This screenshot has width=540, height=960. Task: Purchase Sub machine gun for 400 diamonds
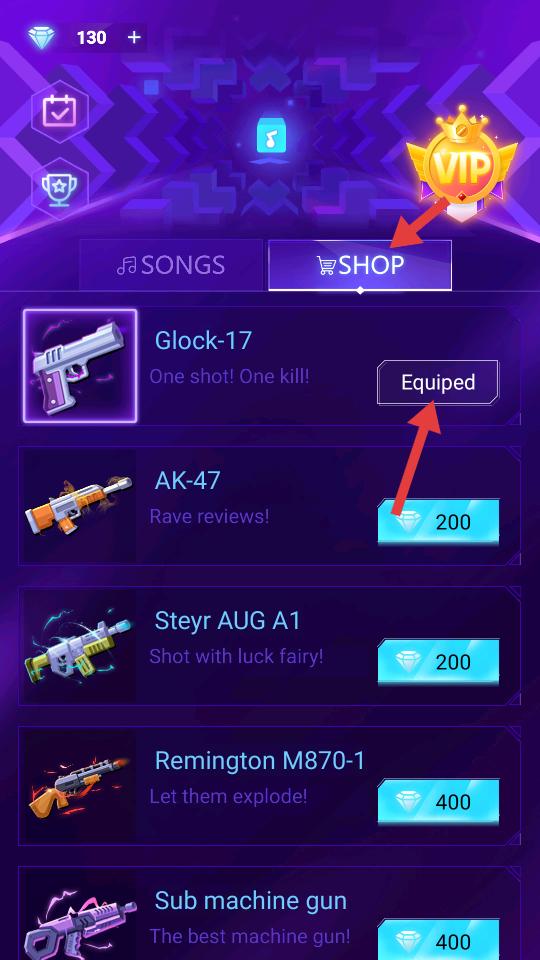tap(438, 940)
